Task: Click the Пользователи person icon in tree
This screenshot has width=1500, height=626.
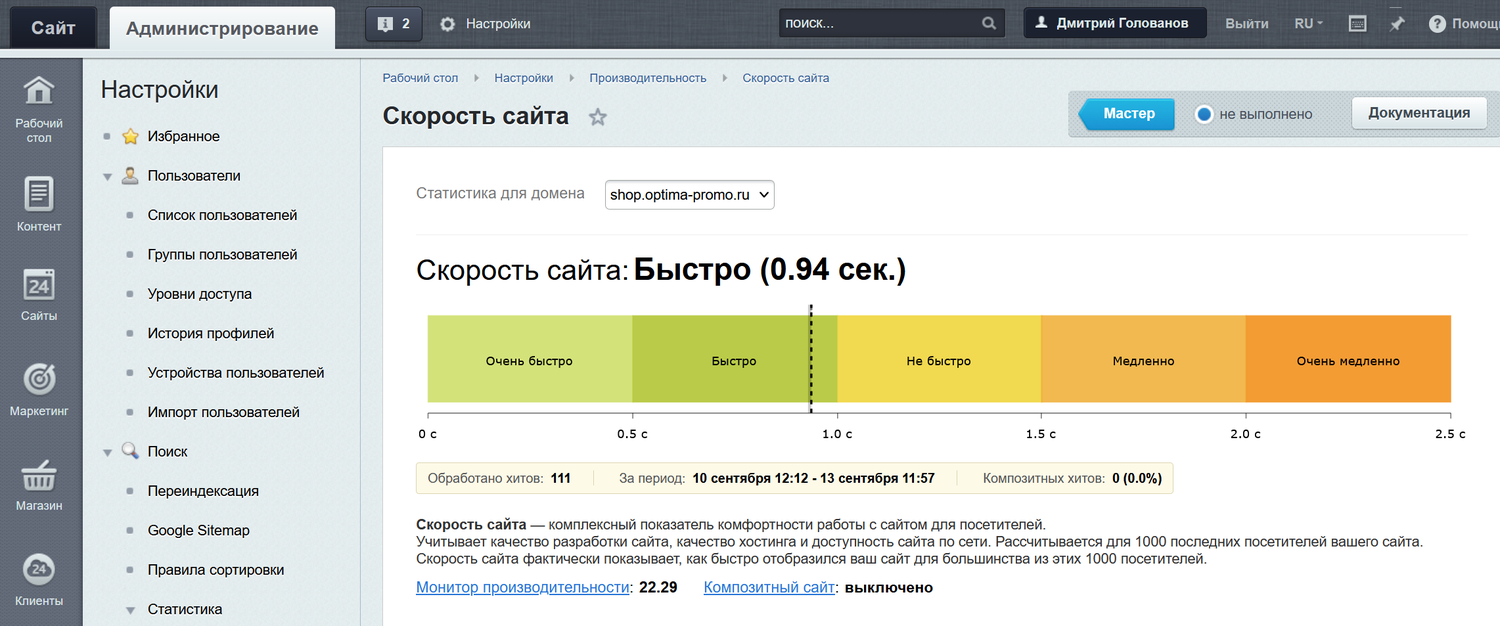Action: click(x=130, y=175)
